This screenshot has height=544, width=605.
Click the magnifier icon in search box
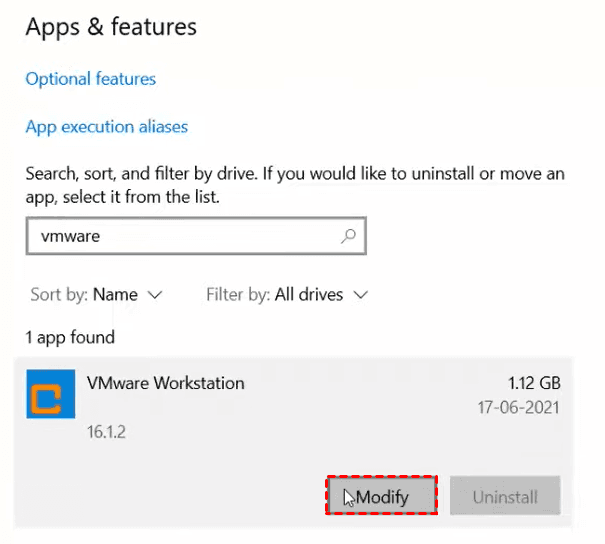pos(348,237)
